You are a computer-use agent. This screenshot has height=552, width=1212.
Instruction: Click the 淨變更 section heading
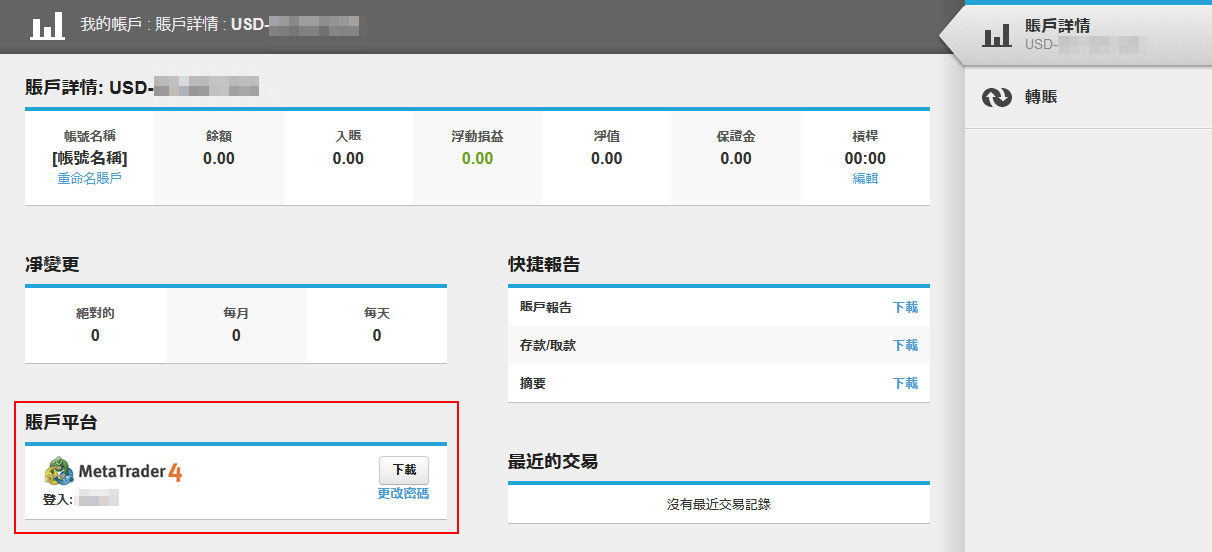(x=52, y=265)
